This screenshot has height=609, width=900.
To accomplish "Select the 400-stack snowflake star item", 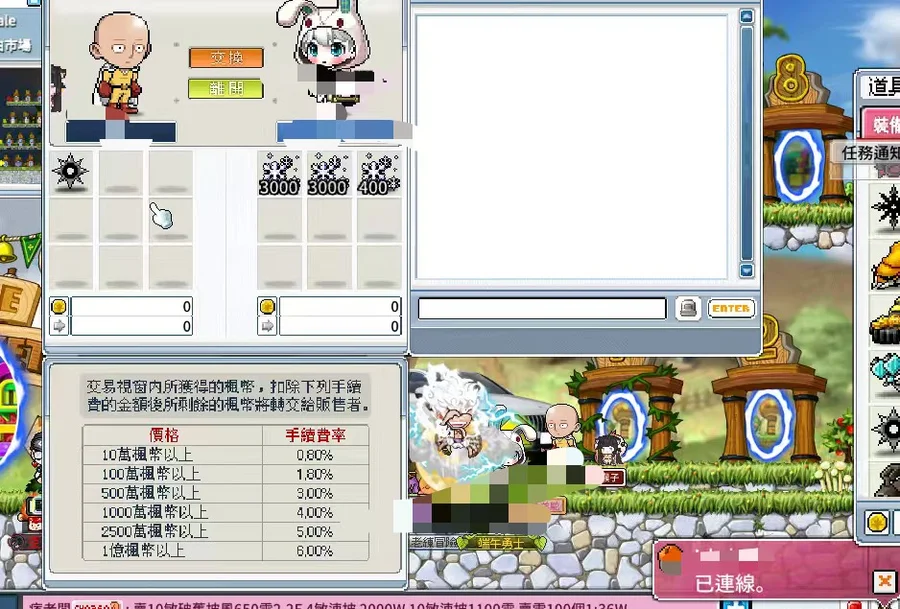I will pos(379,173).
